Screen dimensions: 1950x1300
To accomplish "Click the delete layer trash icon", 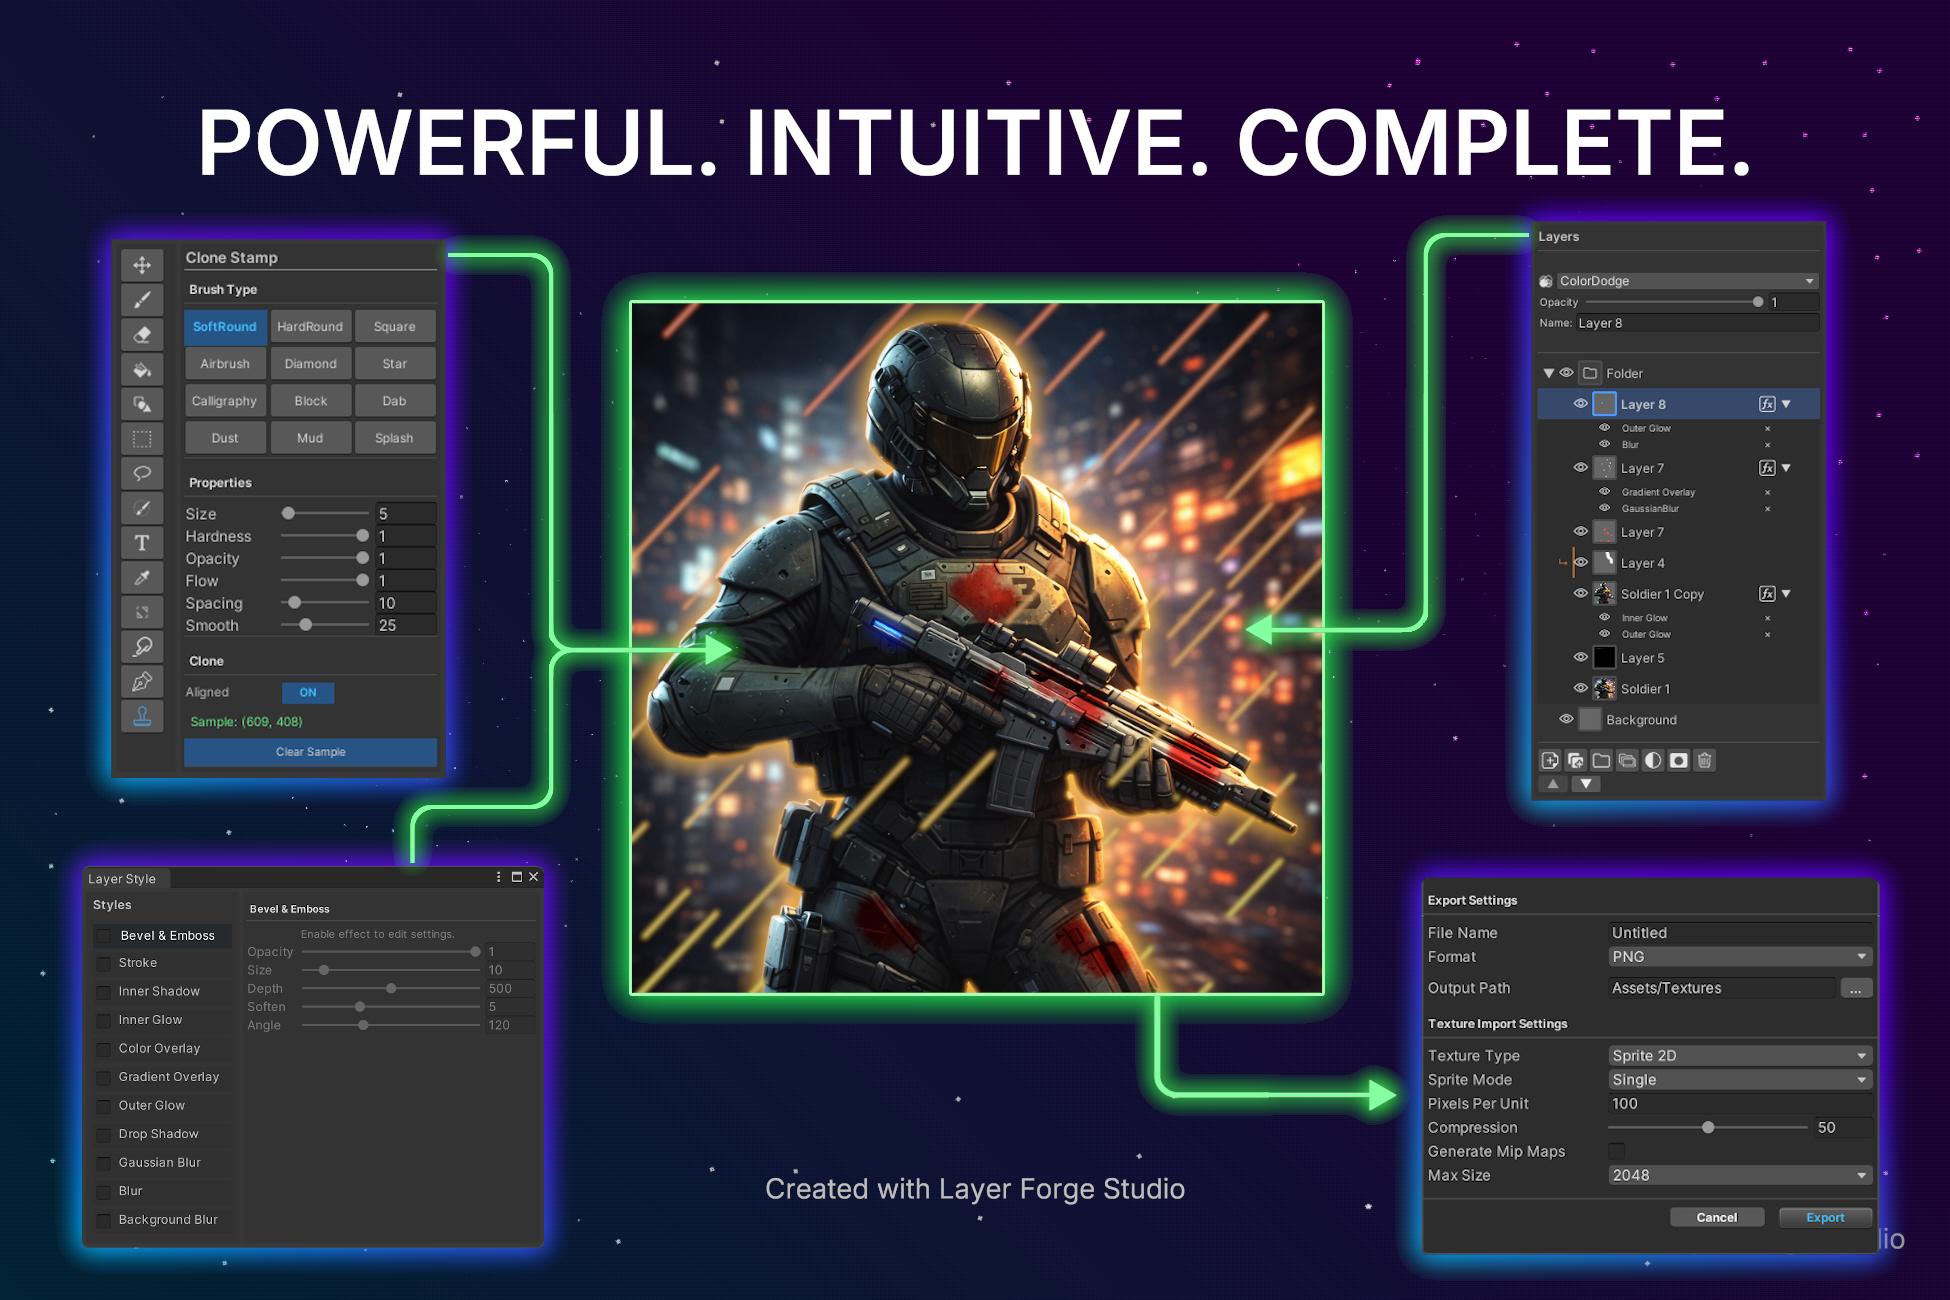I will (1705, 760).
